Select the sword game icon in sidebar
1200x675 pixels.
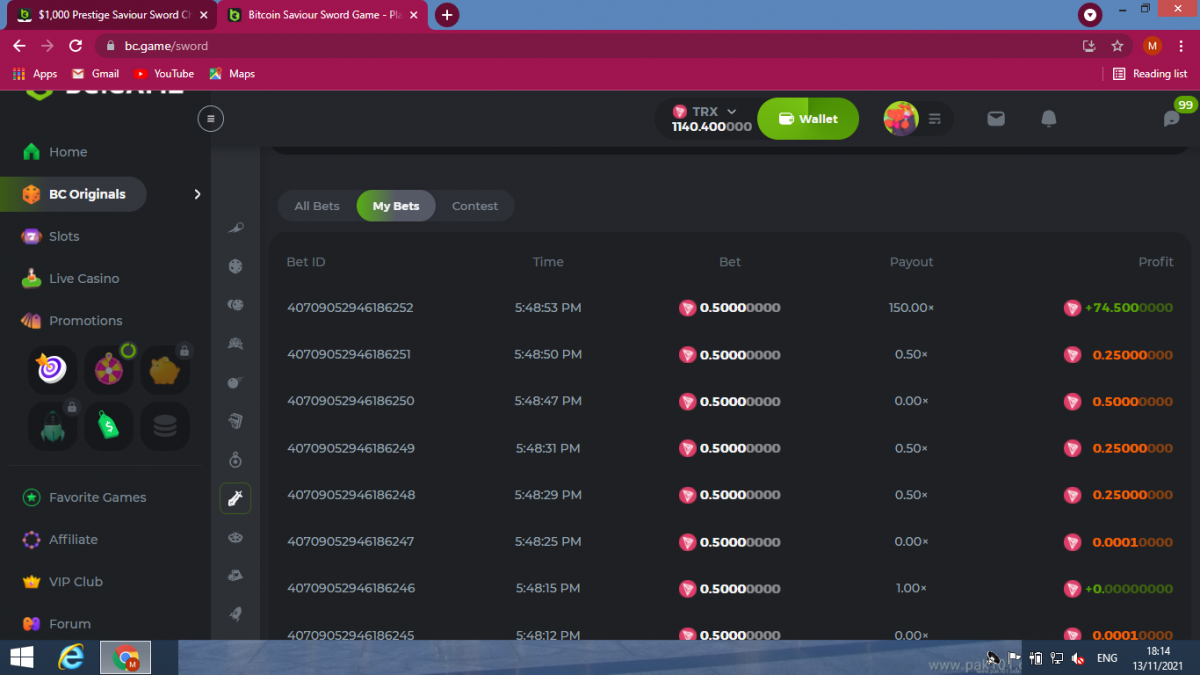pyautogui.click(x=235, y=498)
